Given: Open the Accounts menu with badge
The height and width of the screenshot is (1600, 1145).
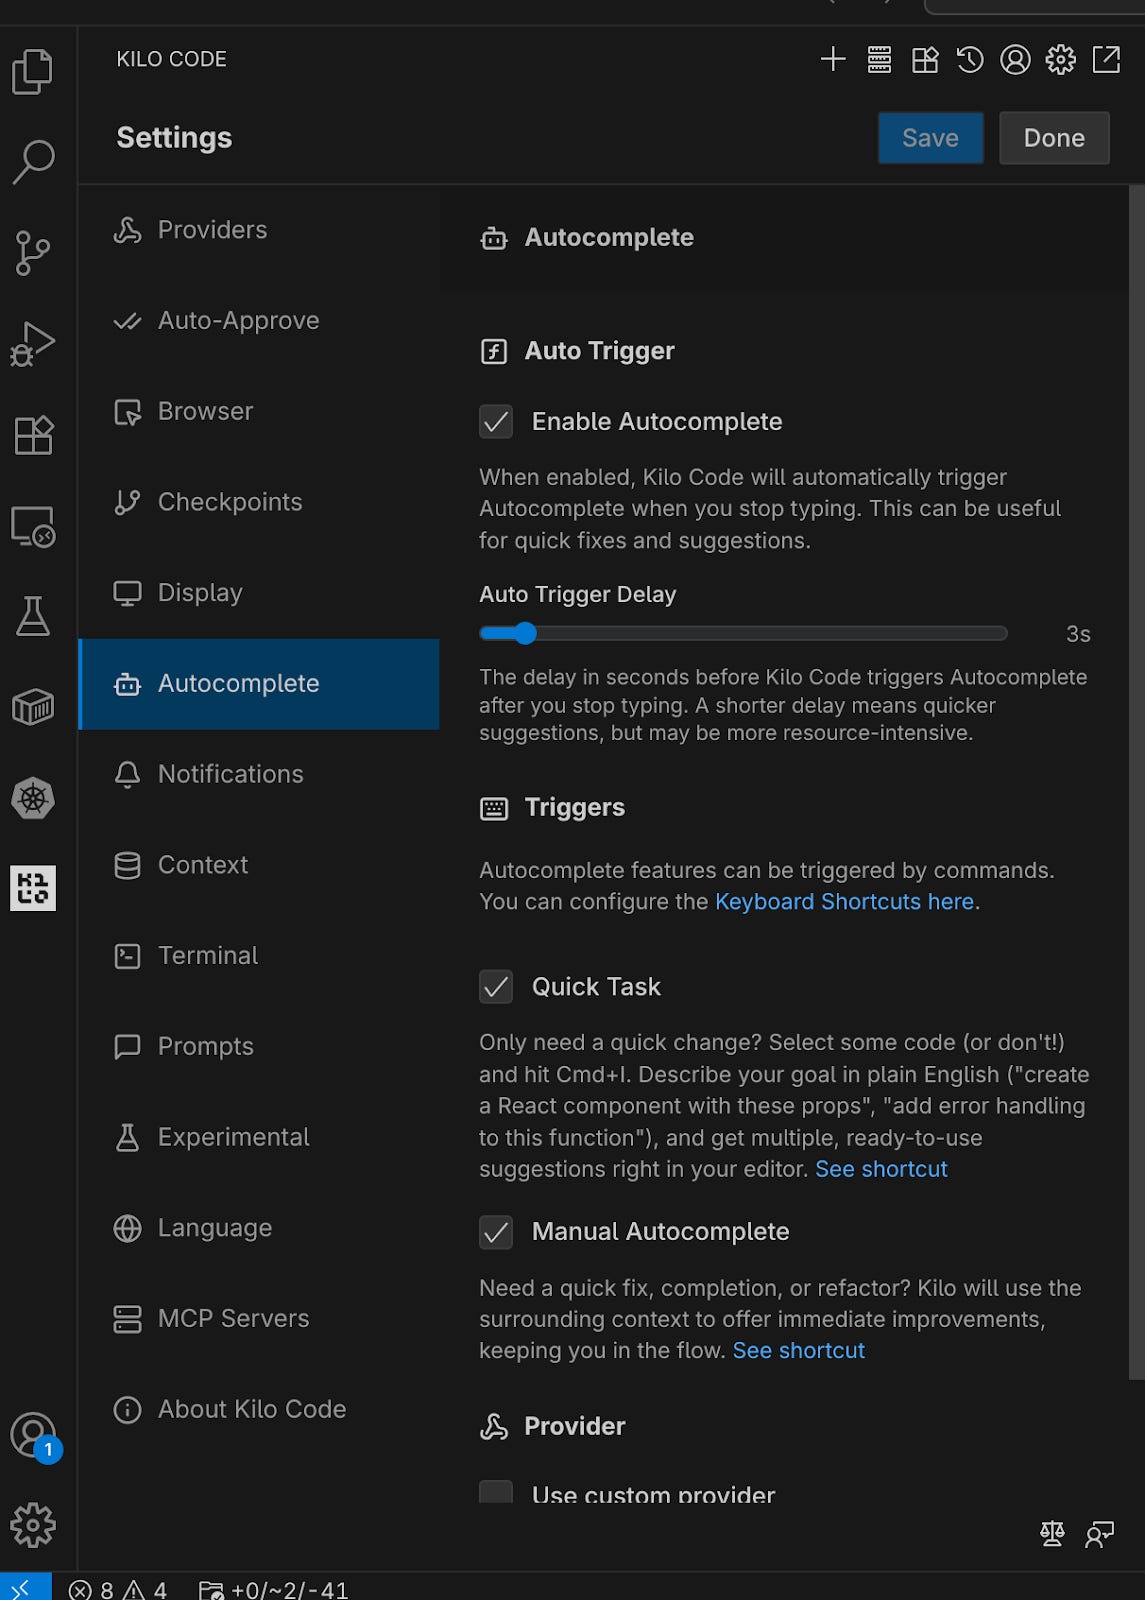Looking at the screenshot, I should pyautogui.click(x=35, y=1437).
